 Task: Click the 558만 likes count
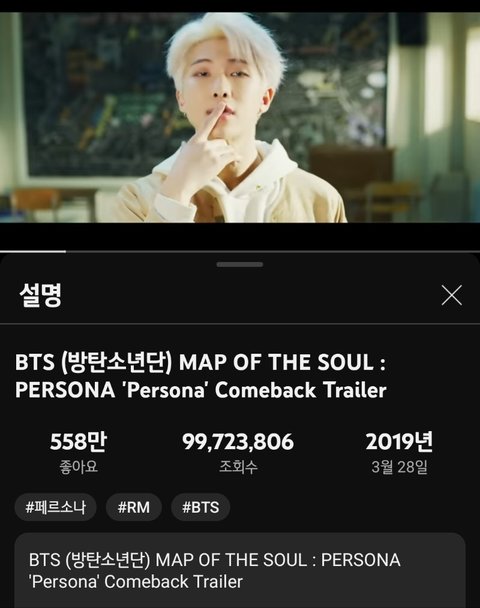(x=78, y=442)
